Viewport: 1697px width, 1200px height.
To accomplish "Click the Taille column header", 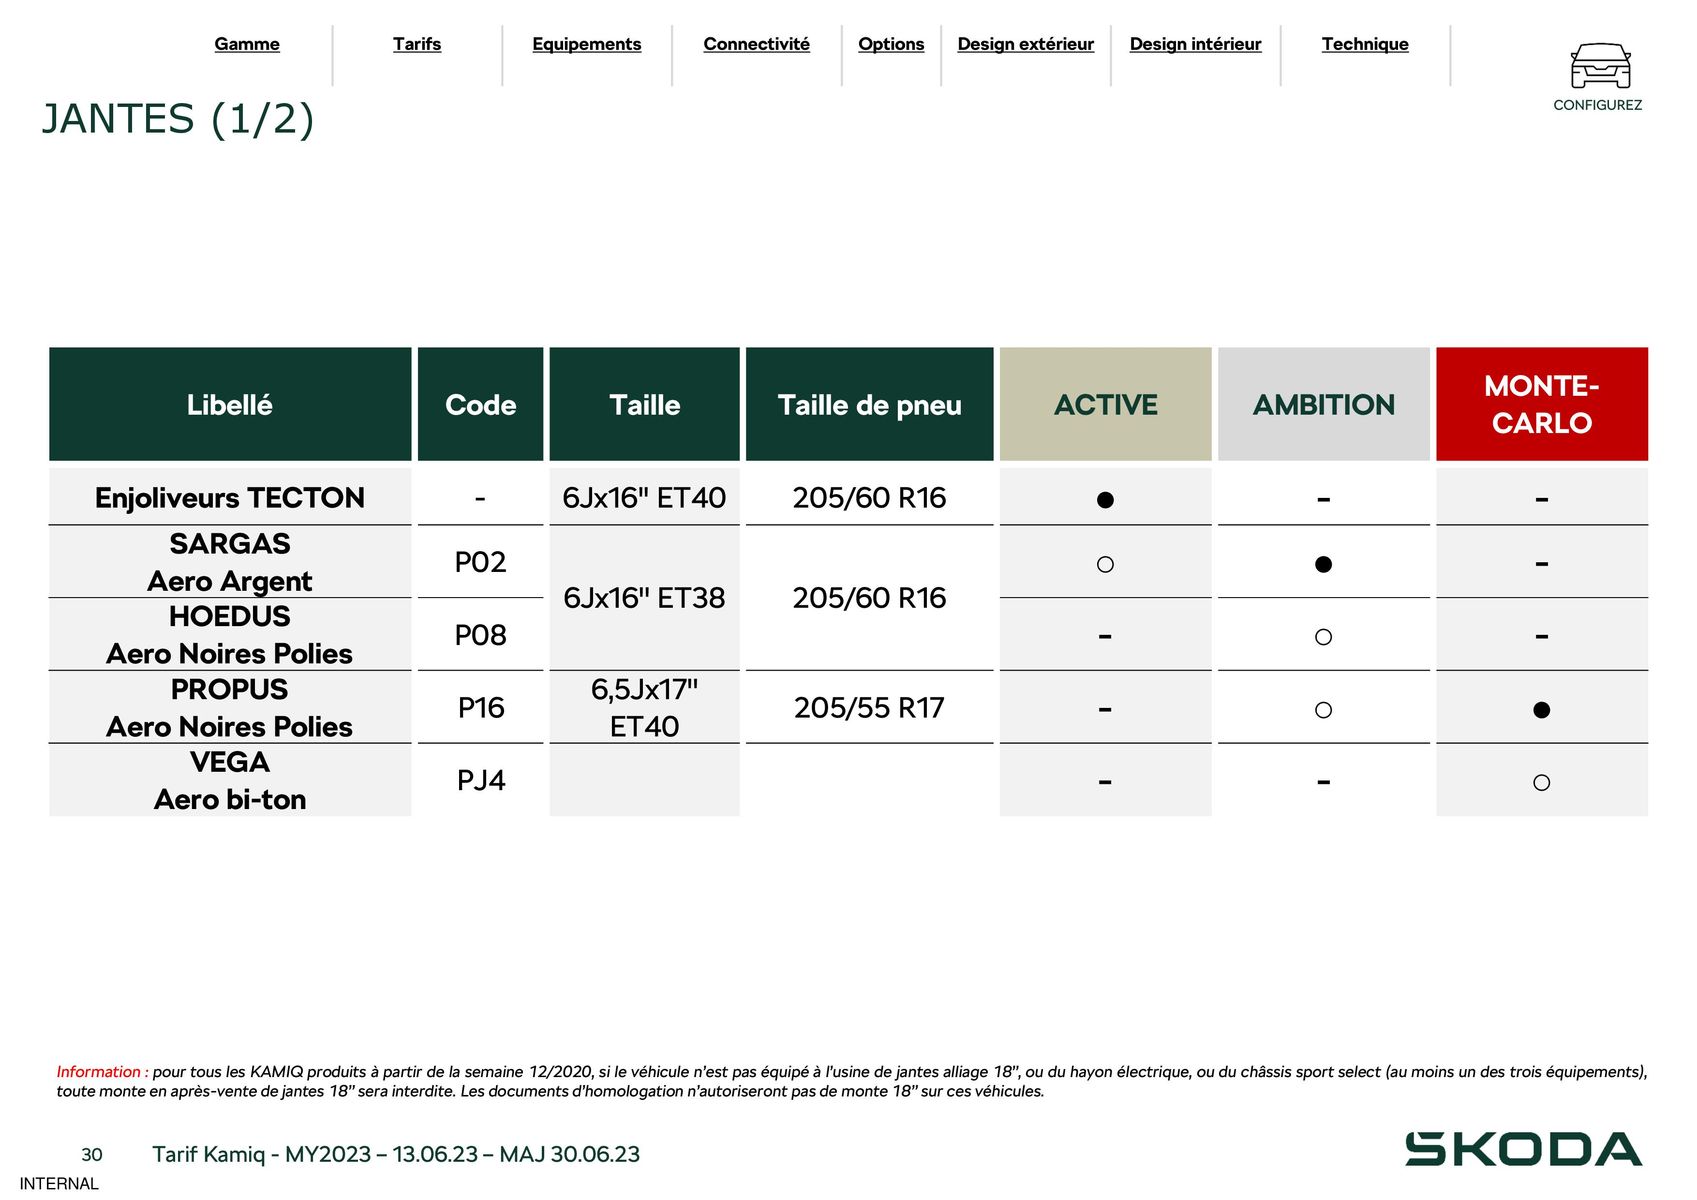I will pyautogui.click(x=645, y=404).
